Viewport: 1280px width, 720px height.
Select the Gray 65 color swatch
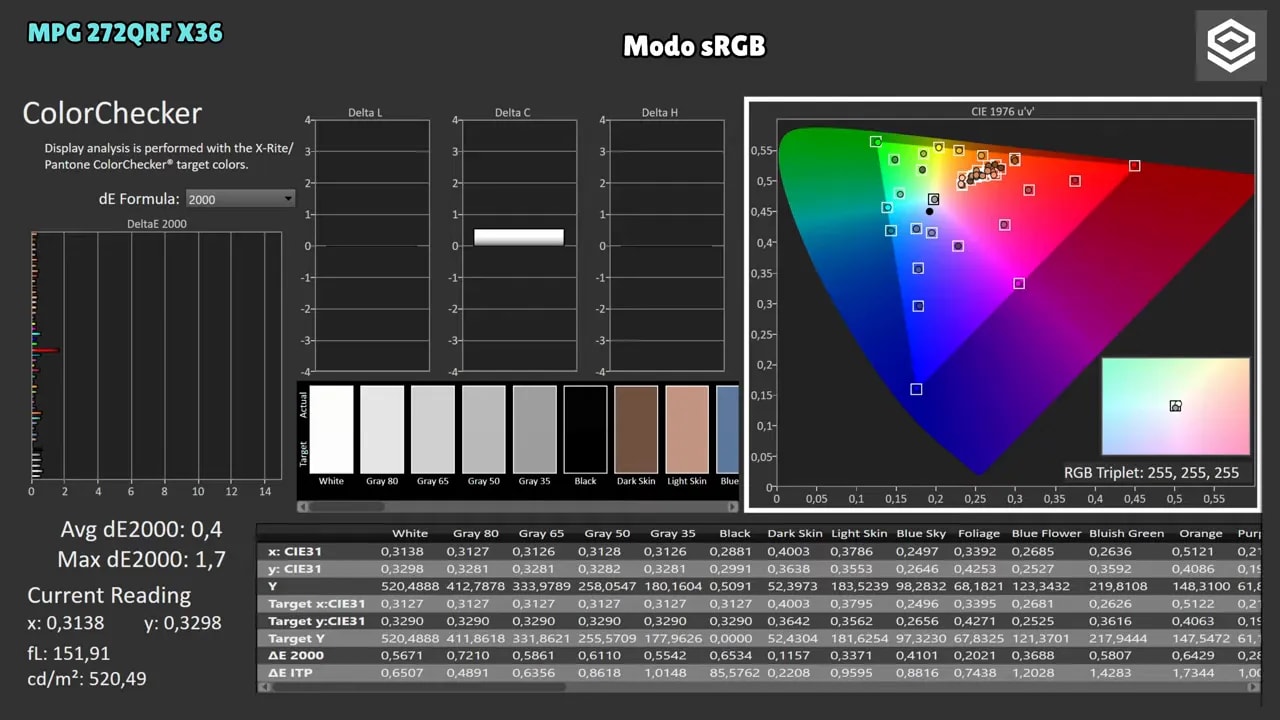click(433, 429)
